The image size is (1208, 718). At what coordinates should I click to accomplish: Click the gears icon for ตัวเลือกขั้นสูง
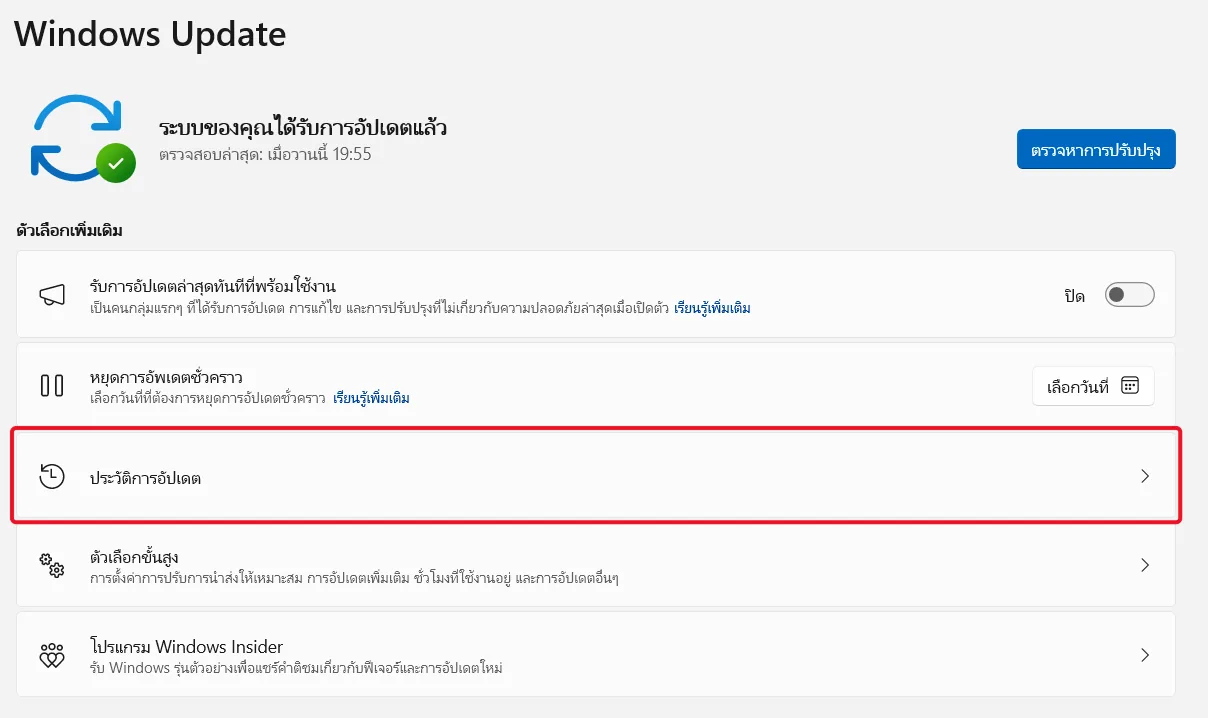click(x=52, y=565)
